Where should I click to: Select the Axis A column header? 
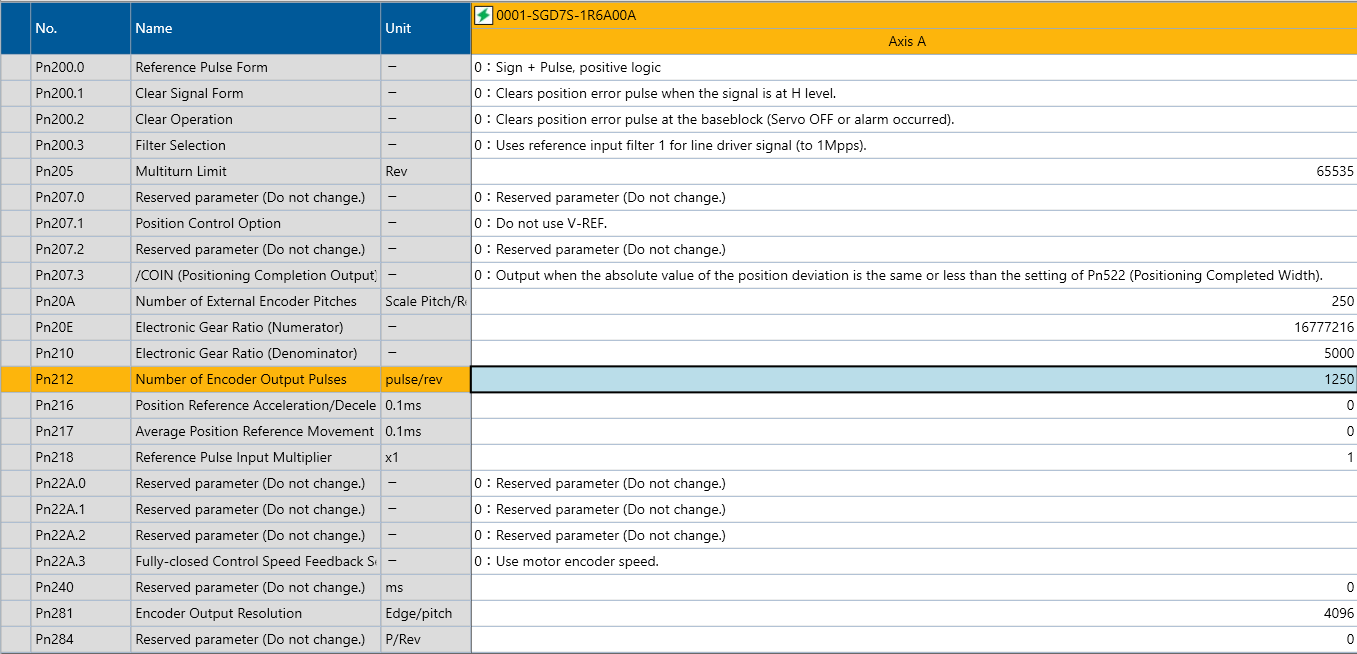point(907,42)
